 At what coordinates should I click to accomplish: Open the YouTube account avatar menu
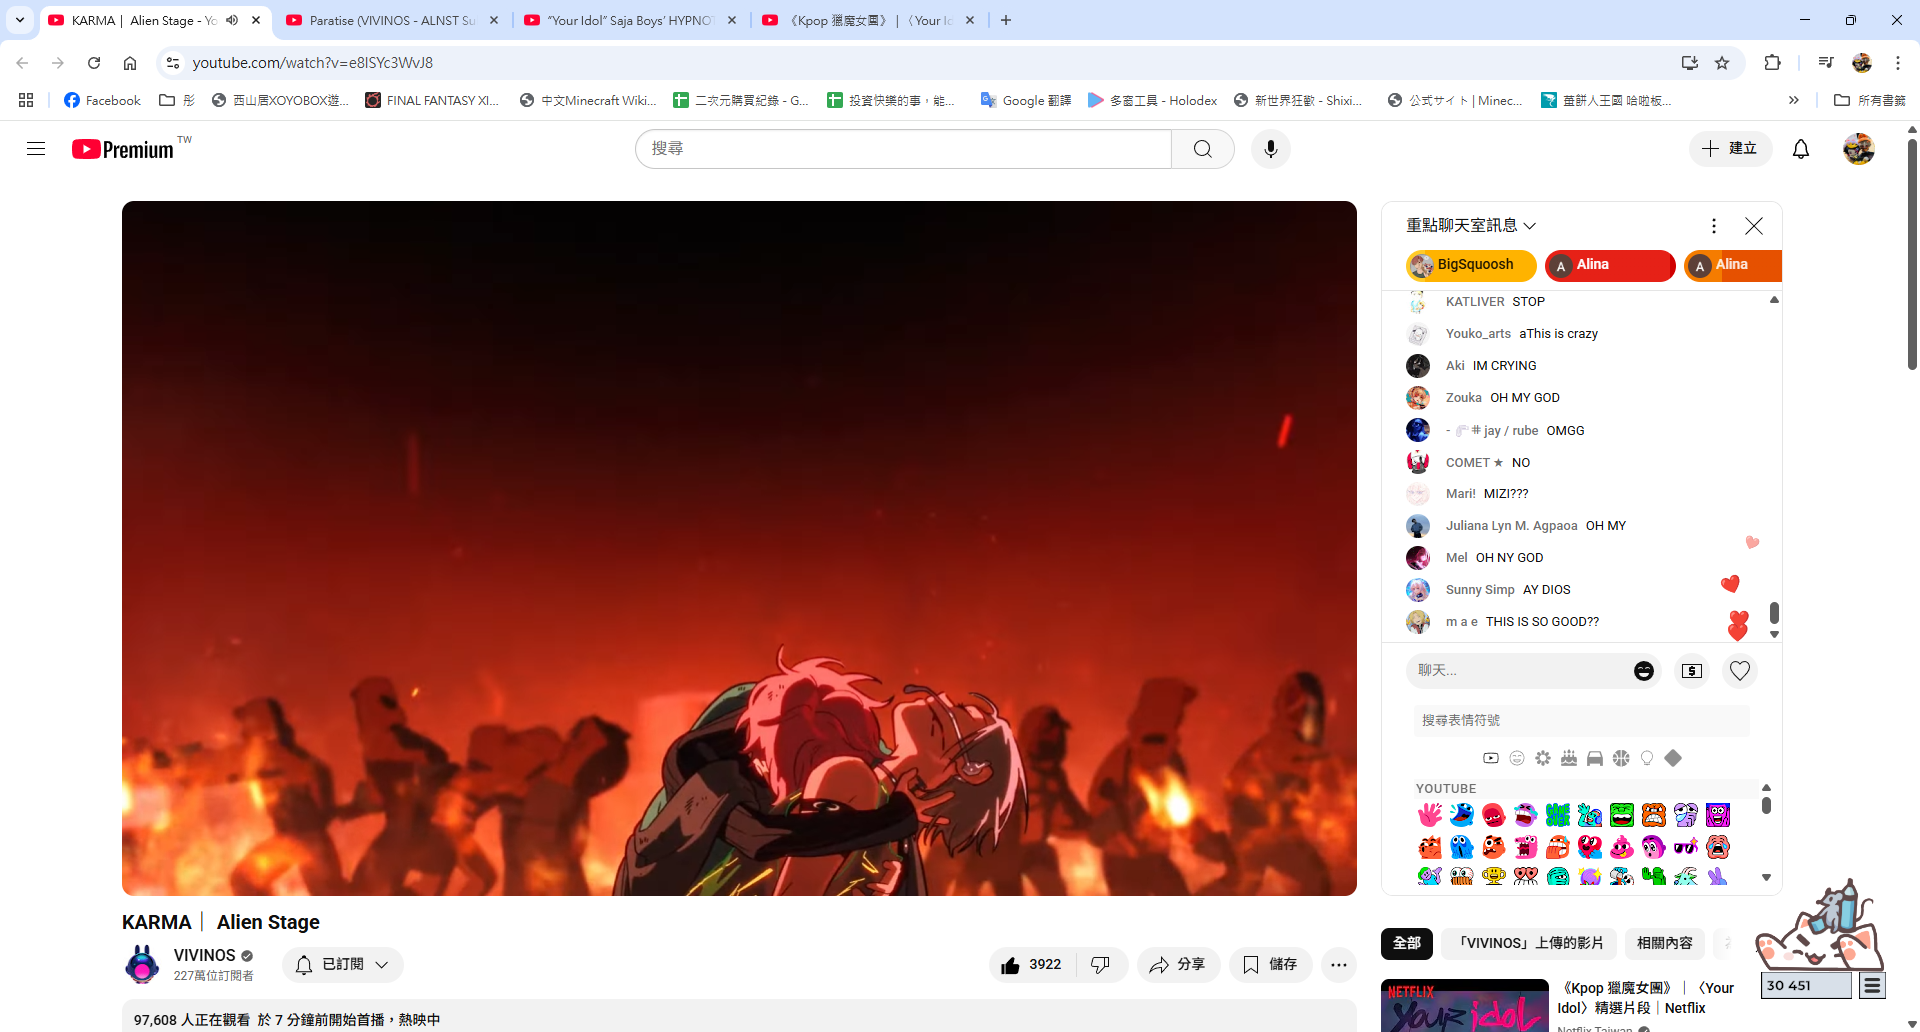pos(1859,149)
